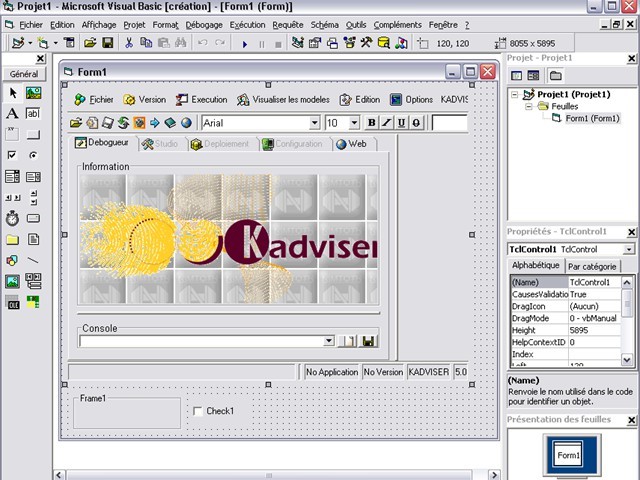Select the Shape control tool
Screen dimensions: 640x480
click(13, 260)
